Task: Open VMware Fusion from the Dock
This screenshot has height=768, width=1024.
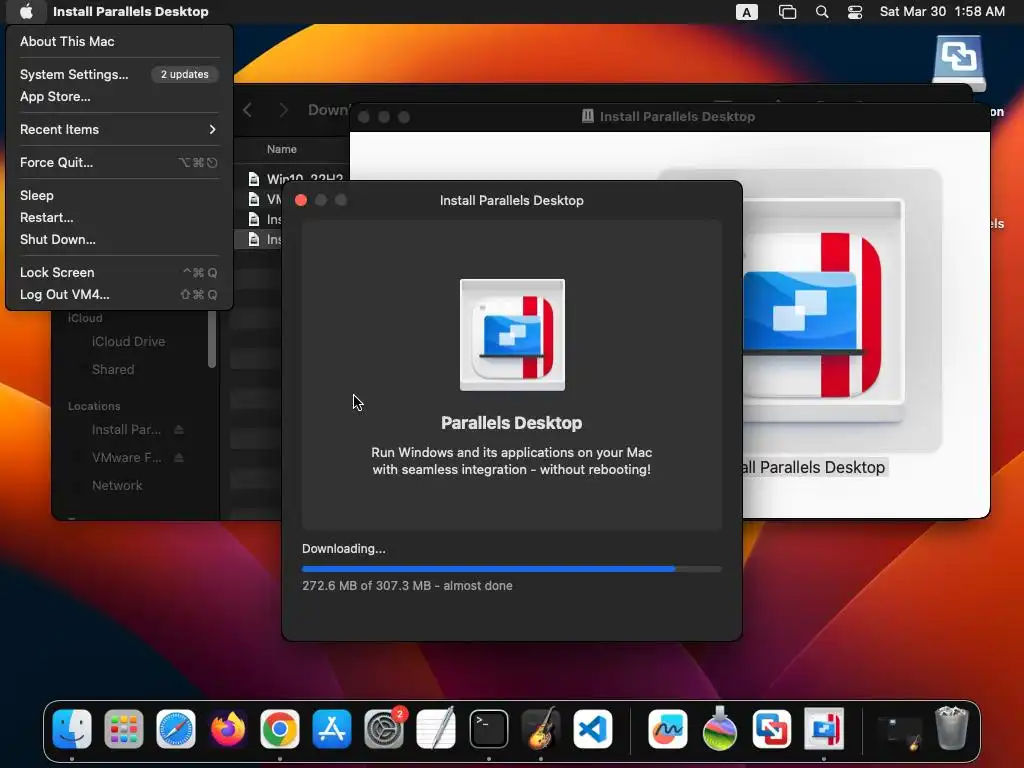Action: tap(771, 729)
